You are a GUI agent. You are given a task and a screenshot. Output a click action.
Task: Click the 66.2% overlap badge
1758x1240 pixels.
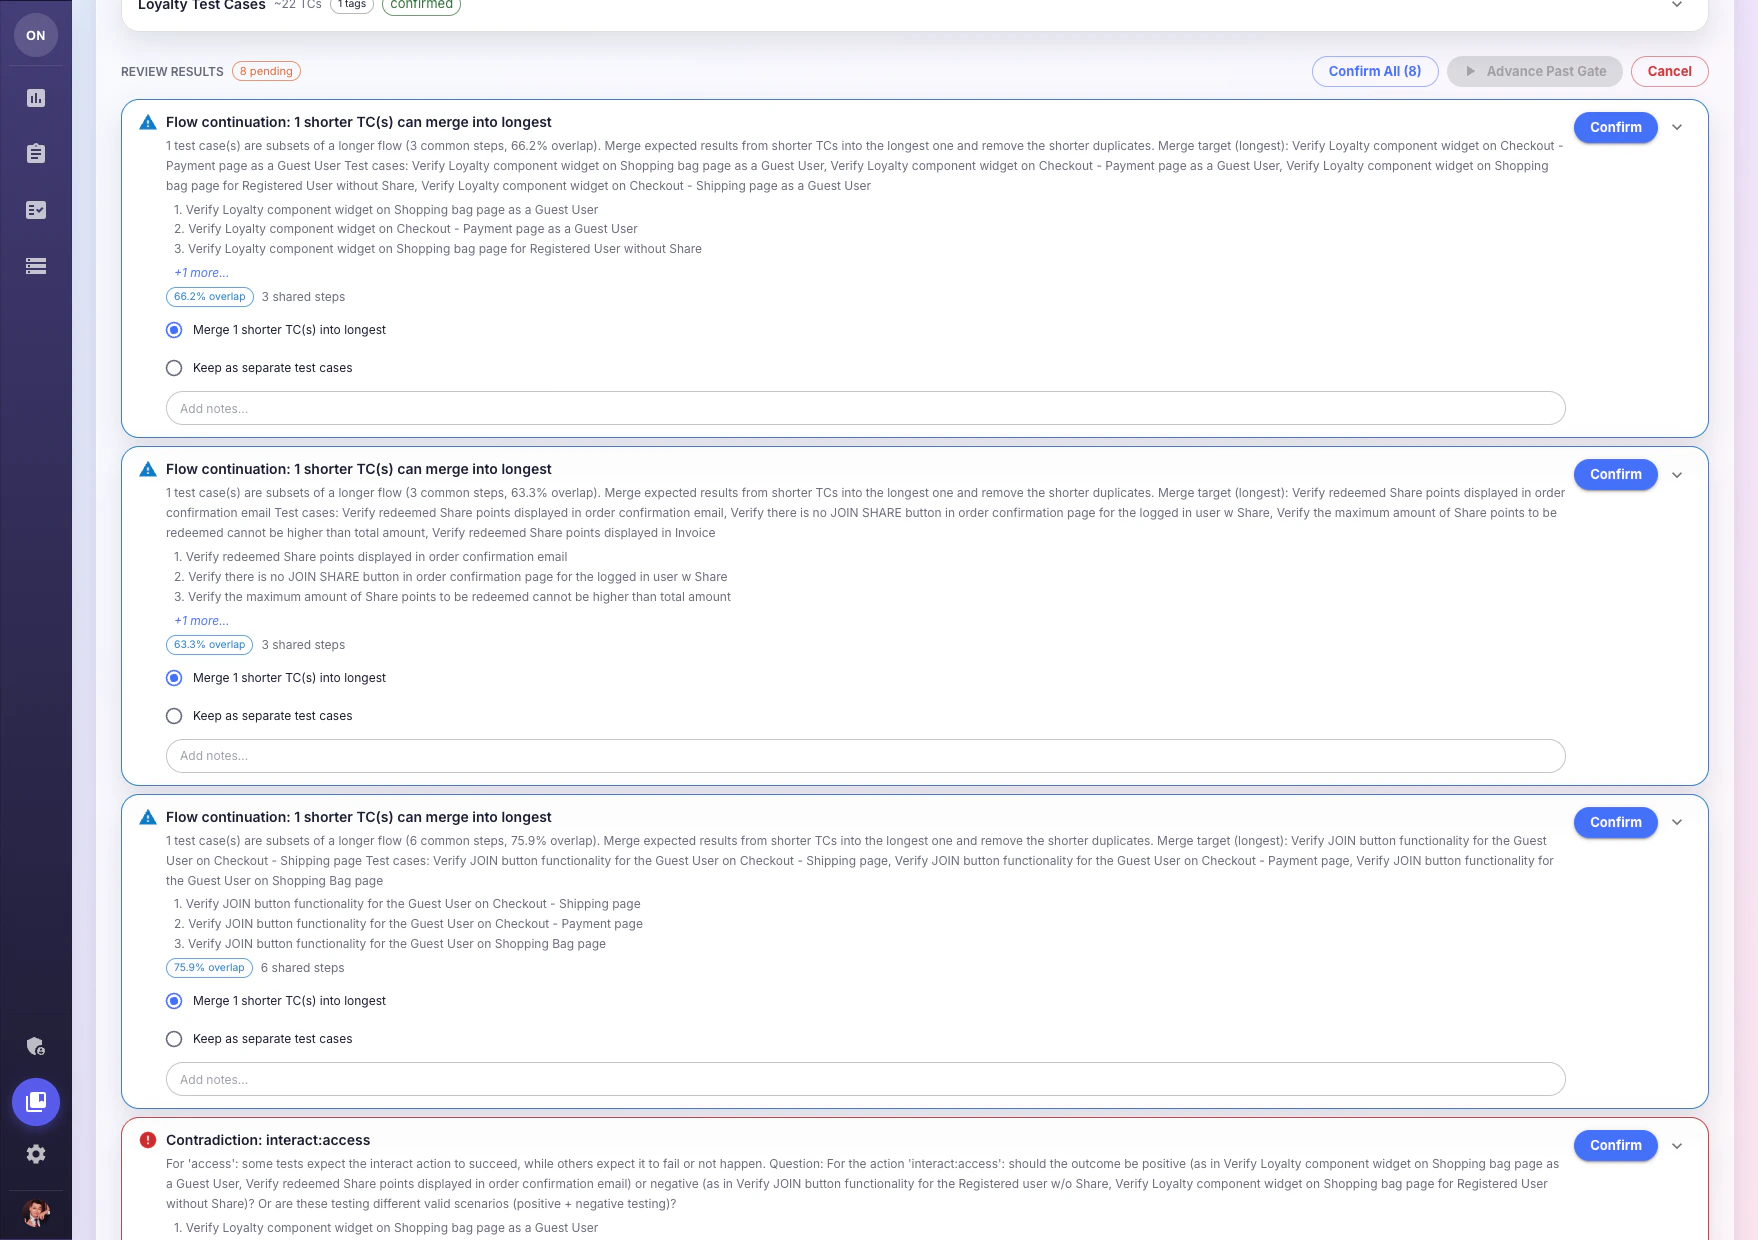[209, 296]
